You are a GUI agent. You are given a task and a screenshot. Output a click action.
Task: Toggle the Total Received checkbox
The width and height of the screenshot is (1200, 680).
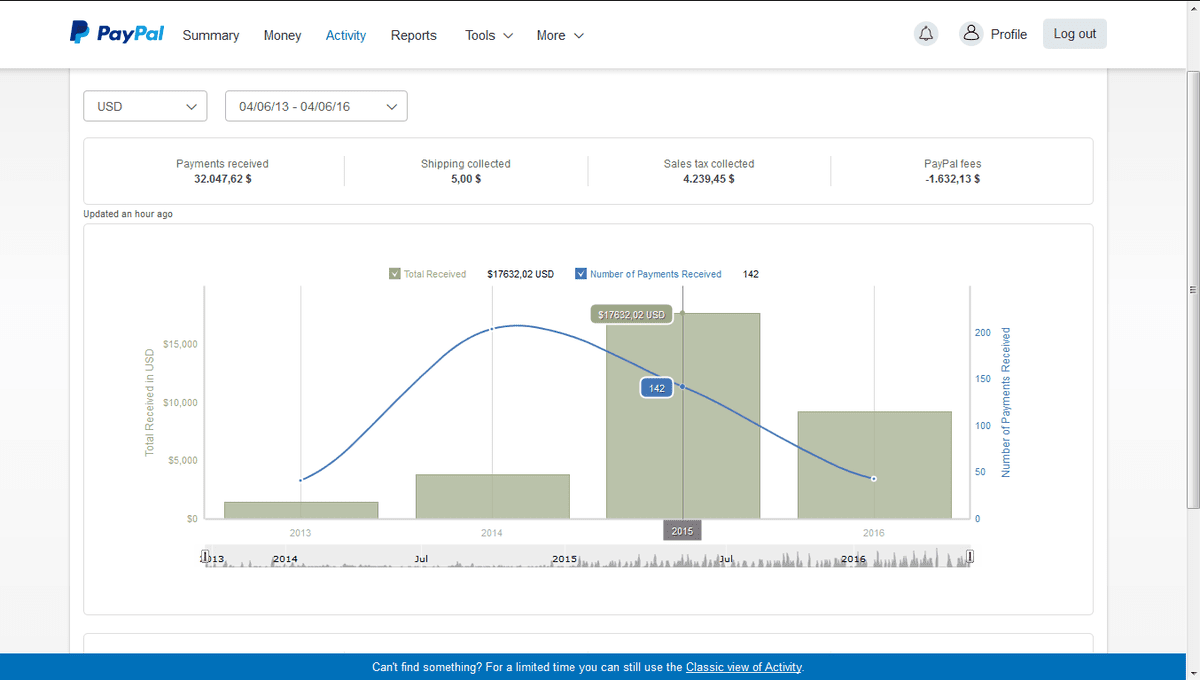[x=395, y=274]
